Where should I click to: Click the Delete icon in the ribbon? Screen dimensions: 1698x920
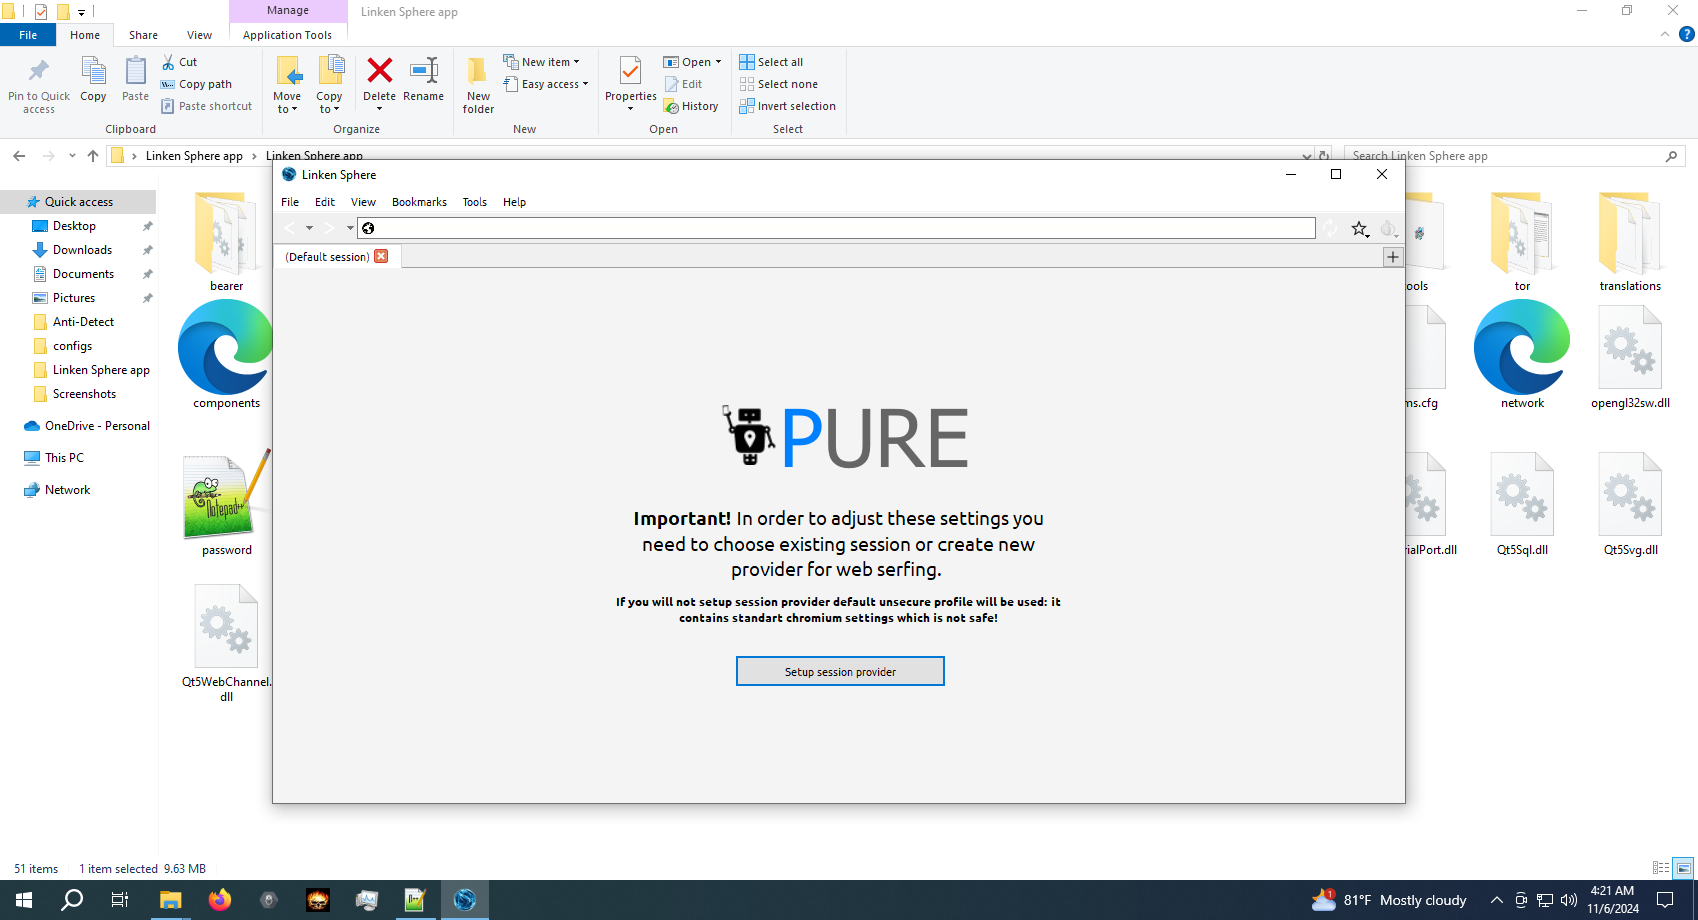click(x=379, y=72)
